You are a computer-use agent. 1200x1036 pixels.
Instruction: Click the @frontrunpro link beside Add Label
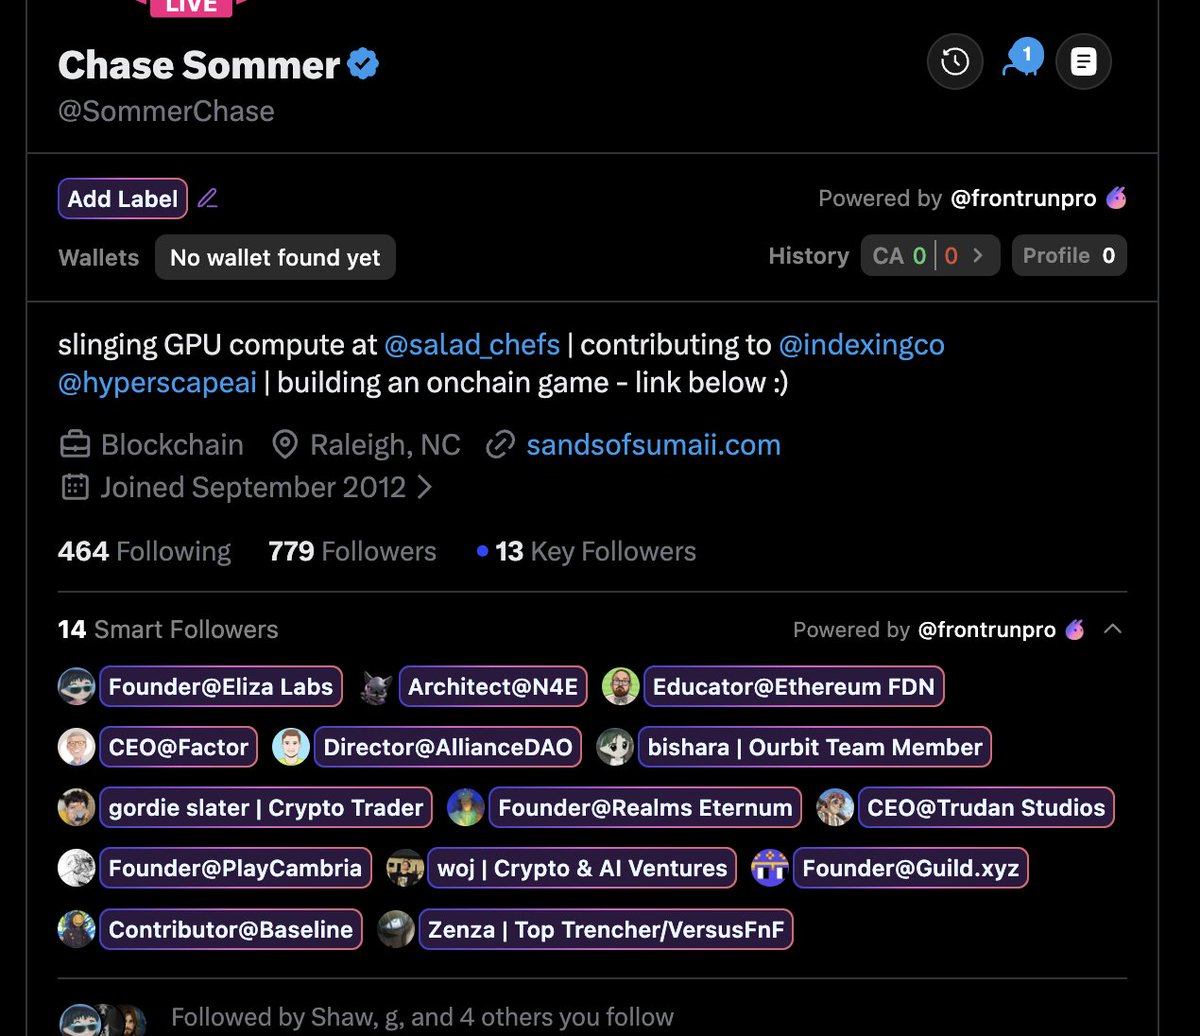pyautogui.click(x=1023, y=198)
